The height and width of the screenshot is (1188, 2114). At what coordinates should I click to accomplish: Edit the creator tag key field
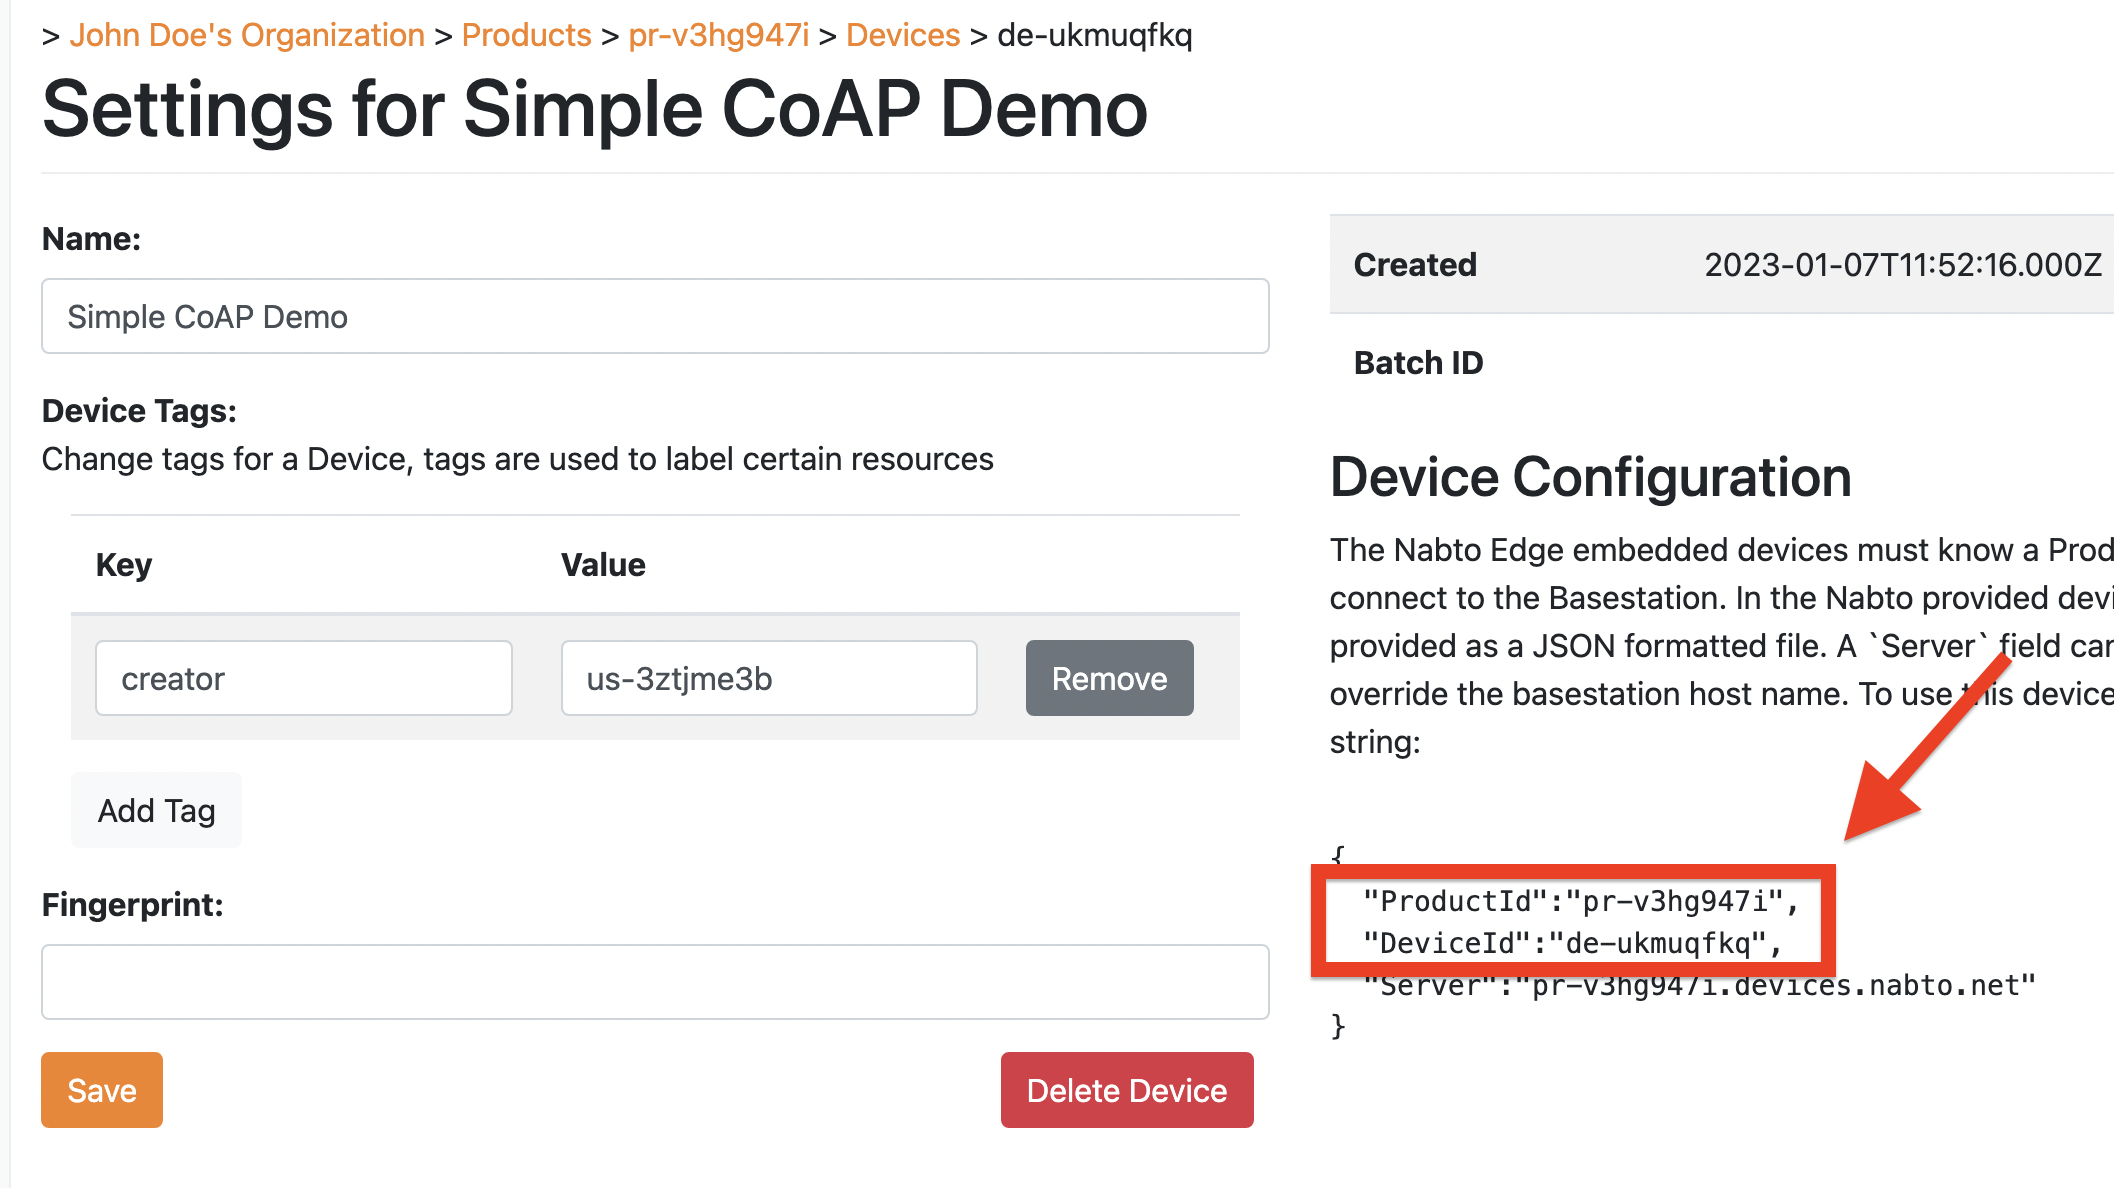pos(304,679)
